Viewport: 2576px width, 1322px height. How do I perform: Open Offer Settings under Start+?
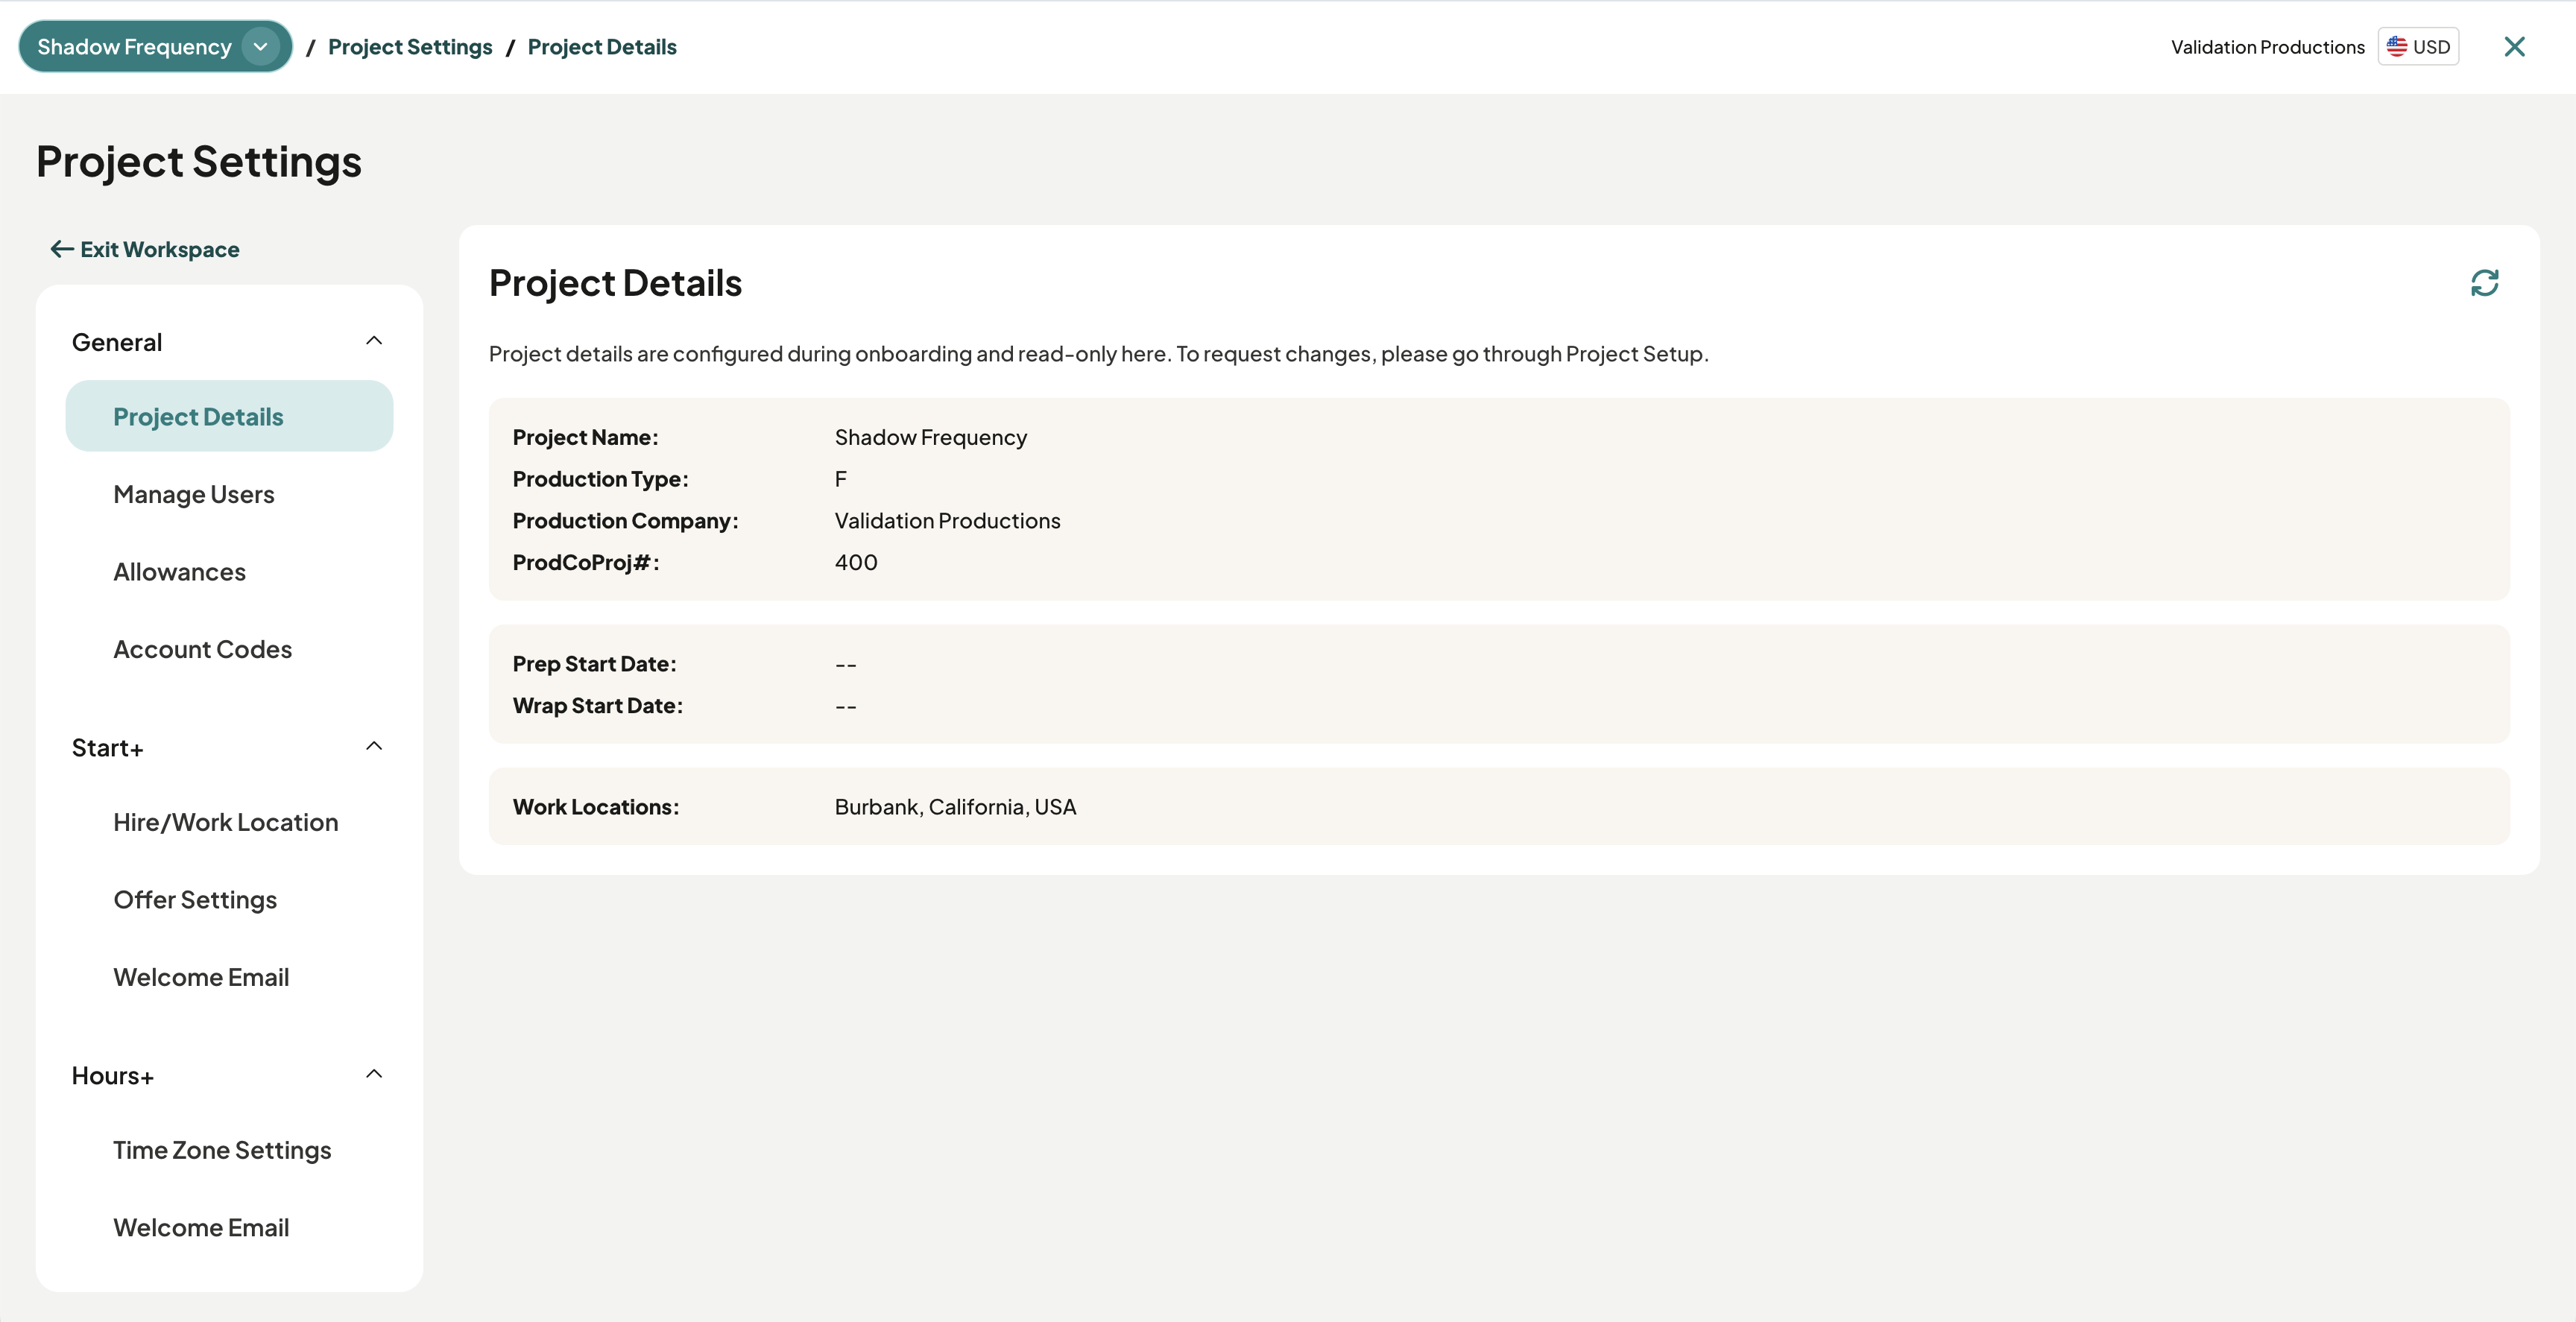(195, 900)
